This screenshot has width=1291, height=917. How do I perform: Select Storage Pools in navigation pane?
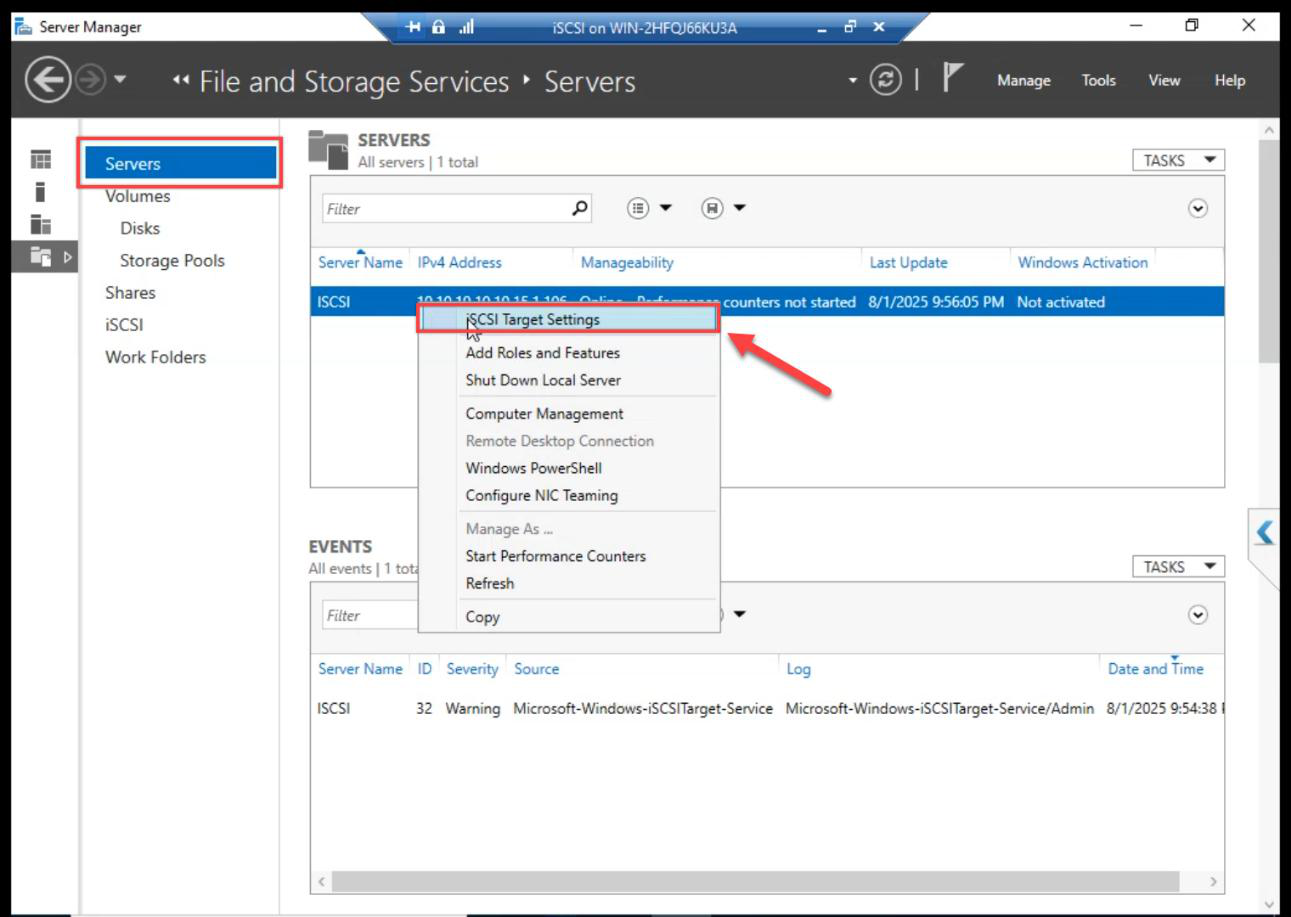(172, 260)
